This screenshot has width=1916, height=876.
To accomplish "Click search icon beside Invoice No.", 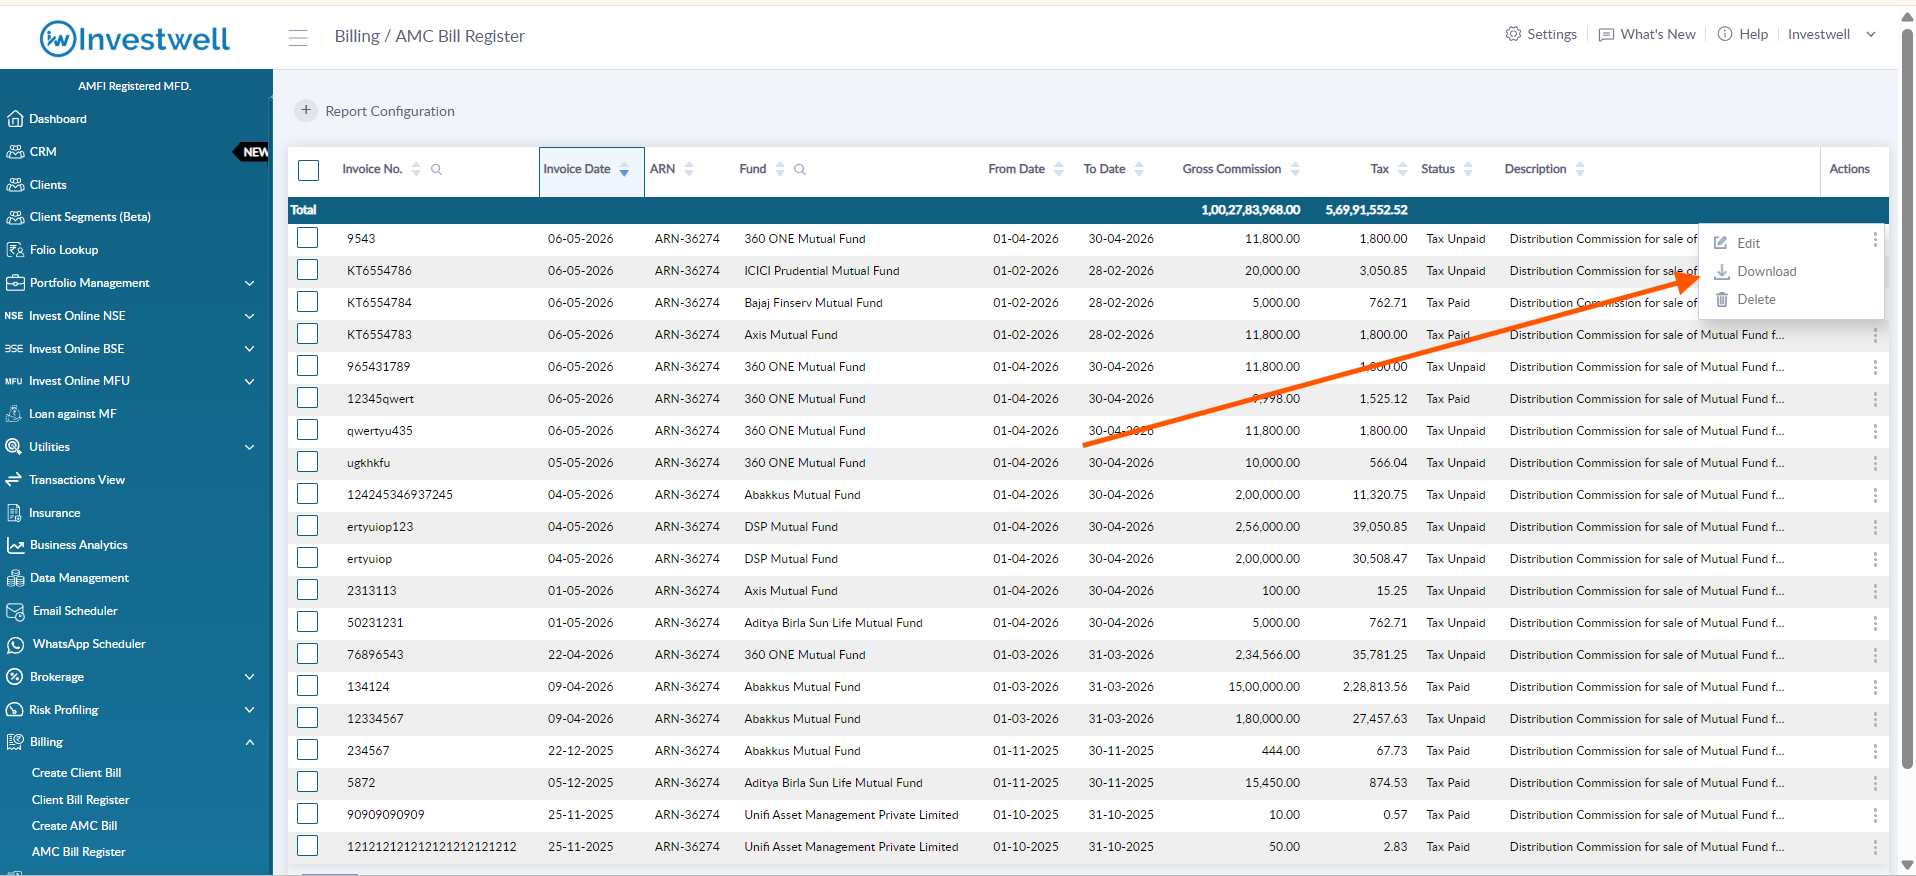I will [436, 170].
